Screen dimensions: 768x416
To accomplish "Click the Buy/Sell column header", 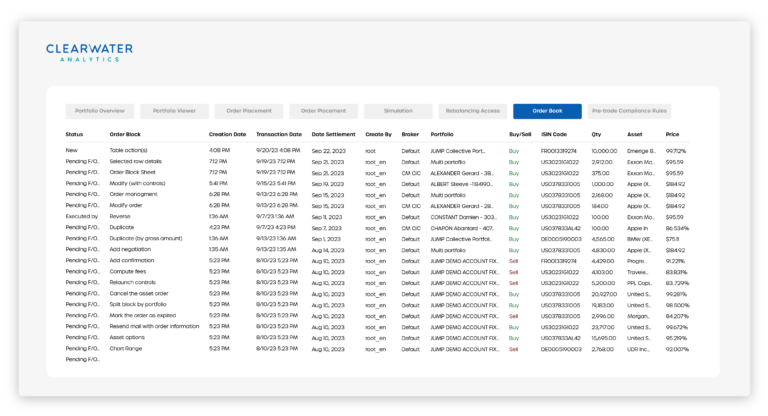I will coord(520,133).
